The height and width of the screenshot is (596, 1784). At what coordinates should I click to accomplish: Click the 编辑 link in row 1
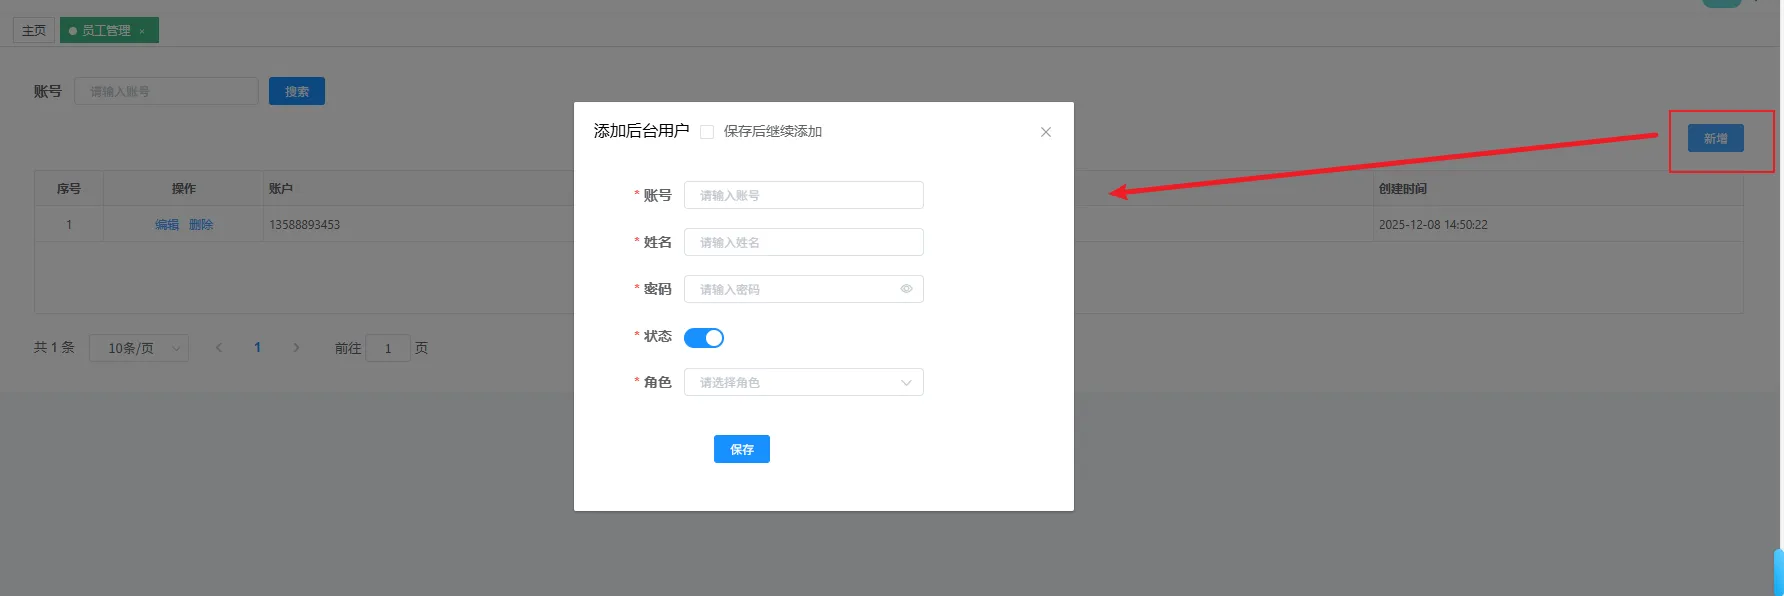(166, 225)
